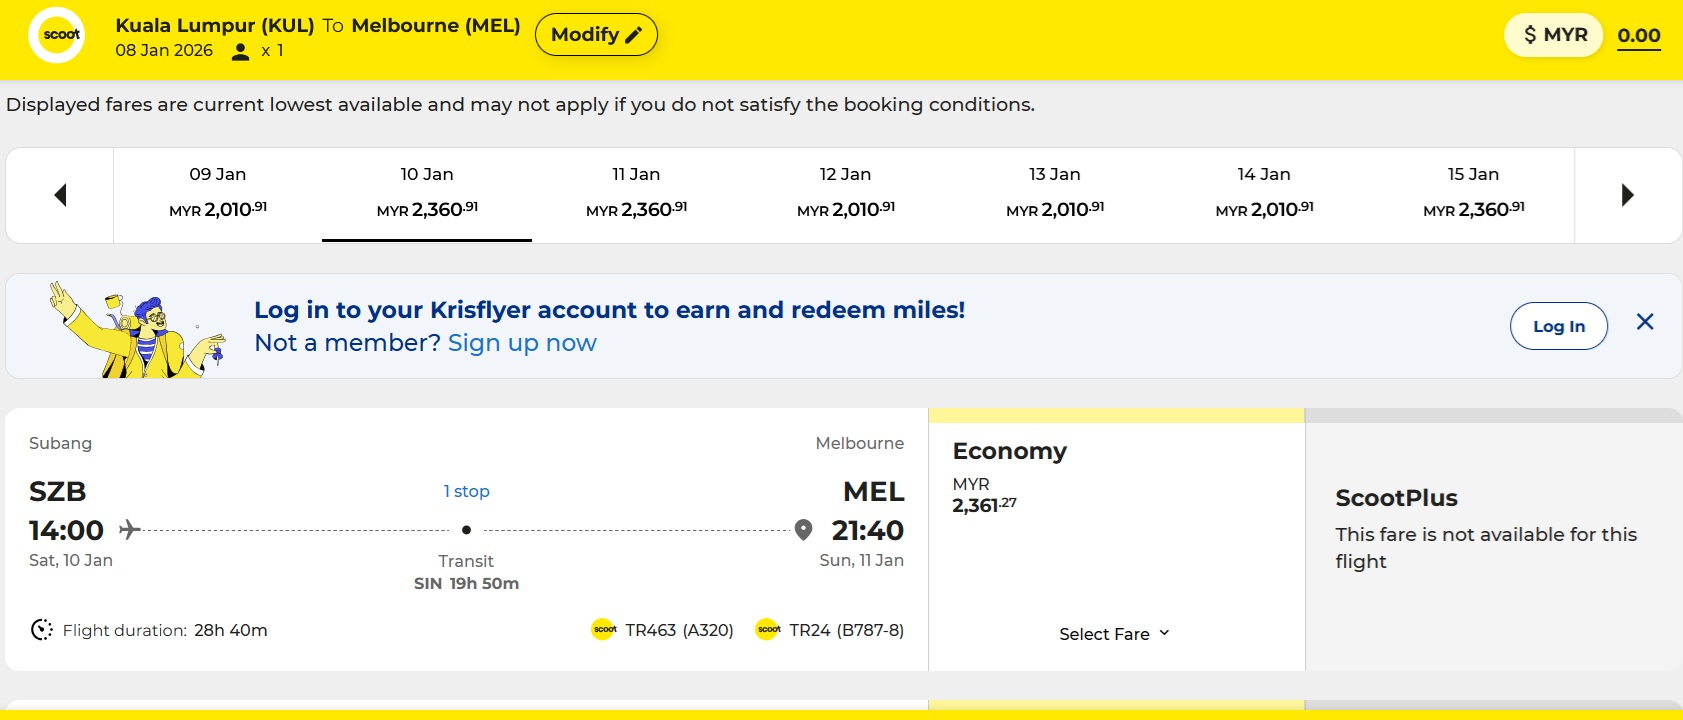View the 1 stop transit details

(x=466, y=491)
